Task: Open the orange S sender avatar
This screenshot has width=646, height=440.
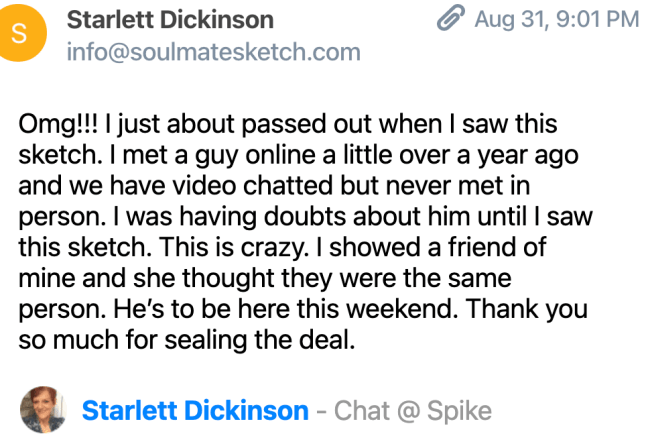Action: pyautogui.click(x=19, y=33)
